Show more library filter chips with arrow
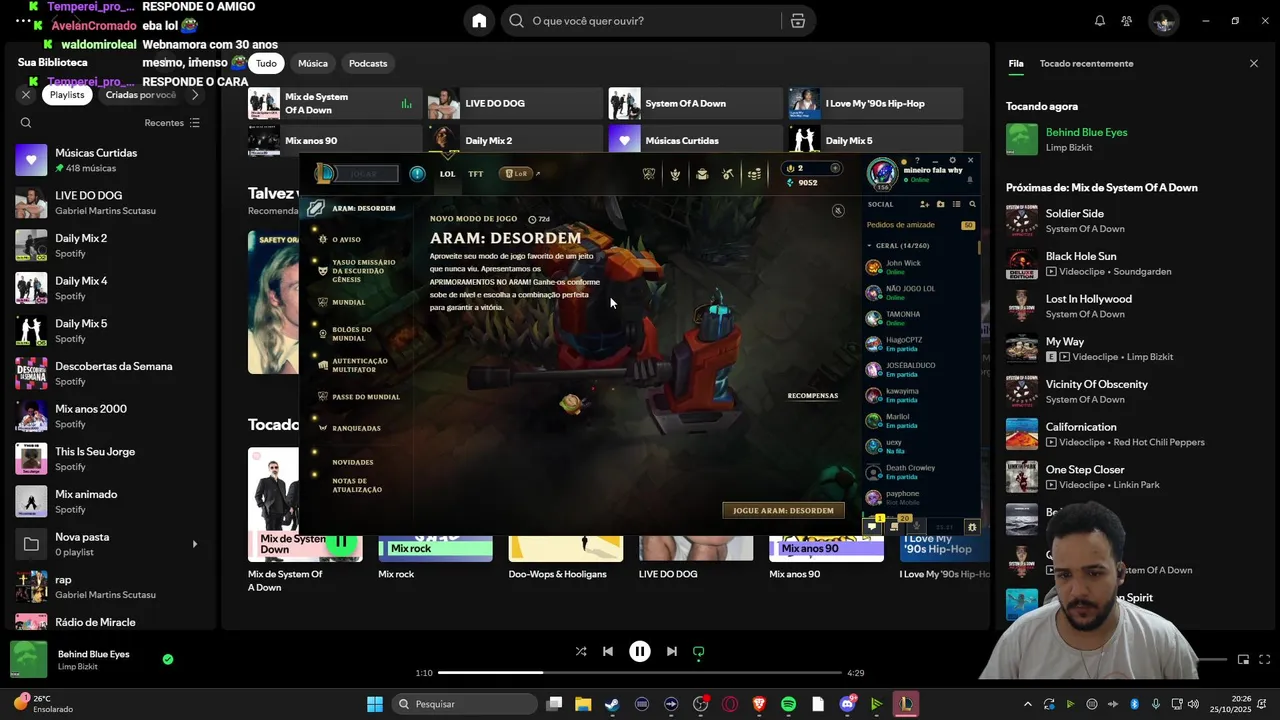The image size is (1280, 720). (x=195, y=95)
